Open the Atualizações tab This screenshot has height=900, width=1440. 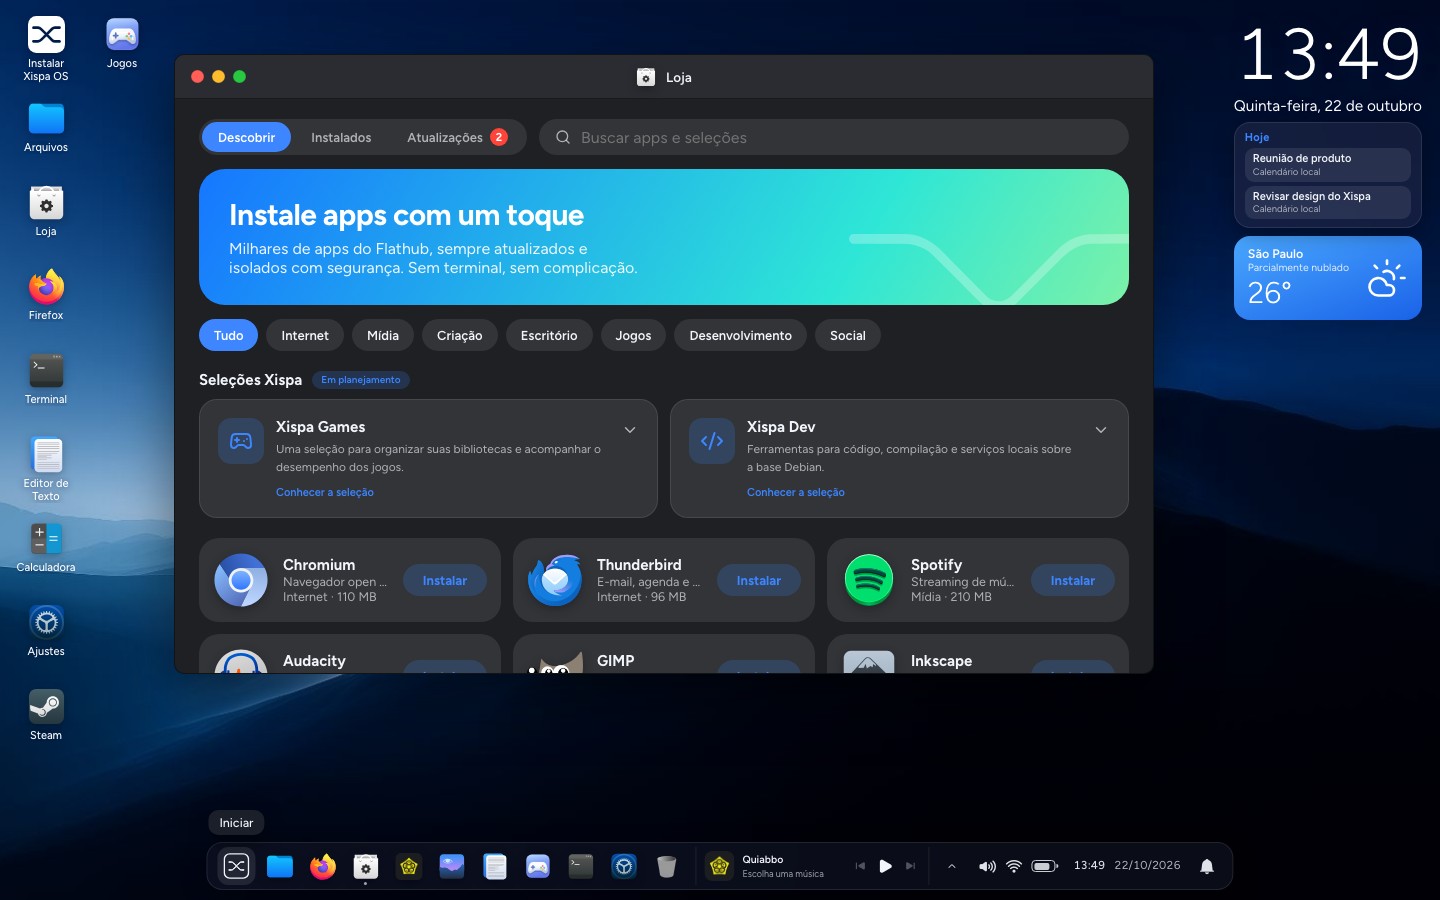[457, 137]
